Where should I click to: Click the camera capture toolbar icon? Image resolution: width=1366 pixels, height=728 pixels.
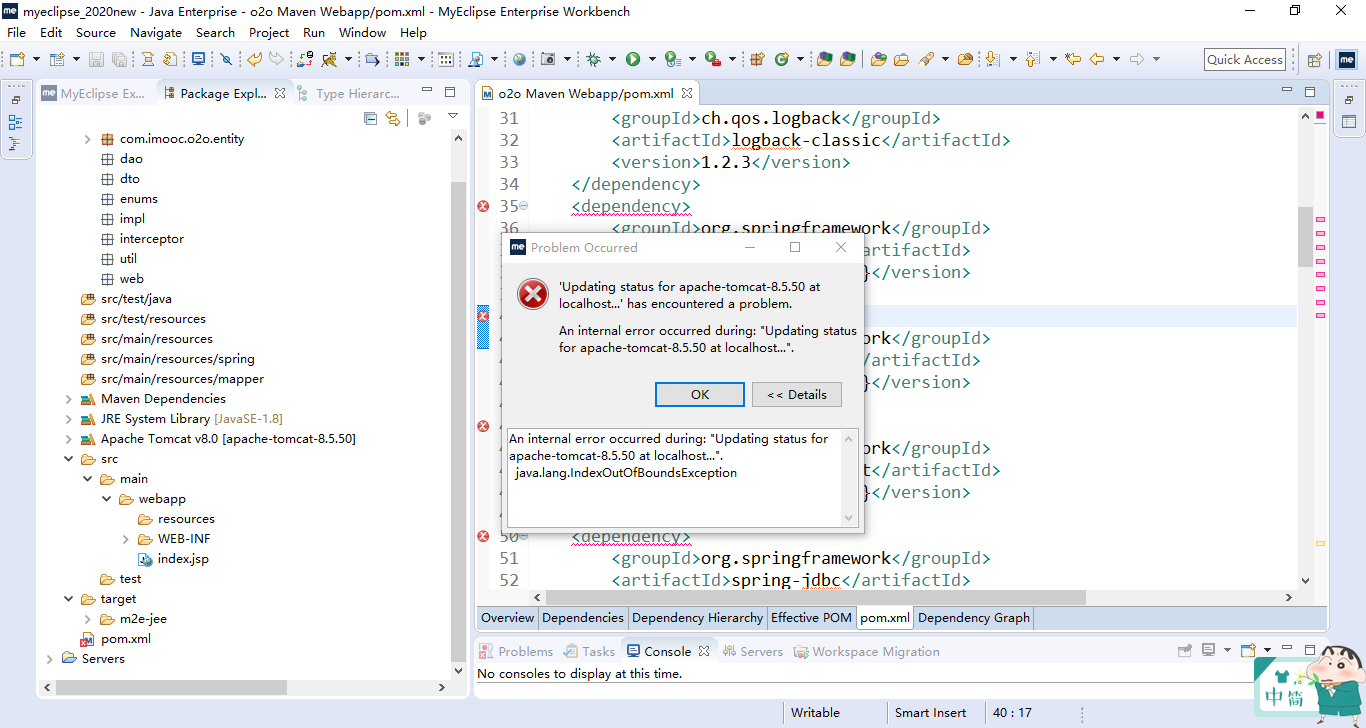click(548, 59)
